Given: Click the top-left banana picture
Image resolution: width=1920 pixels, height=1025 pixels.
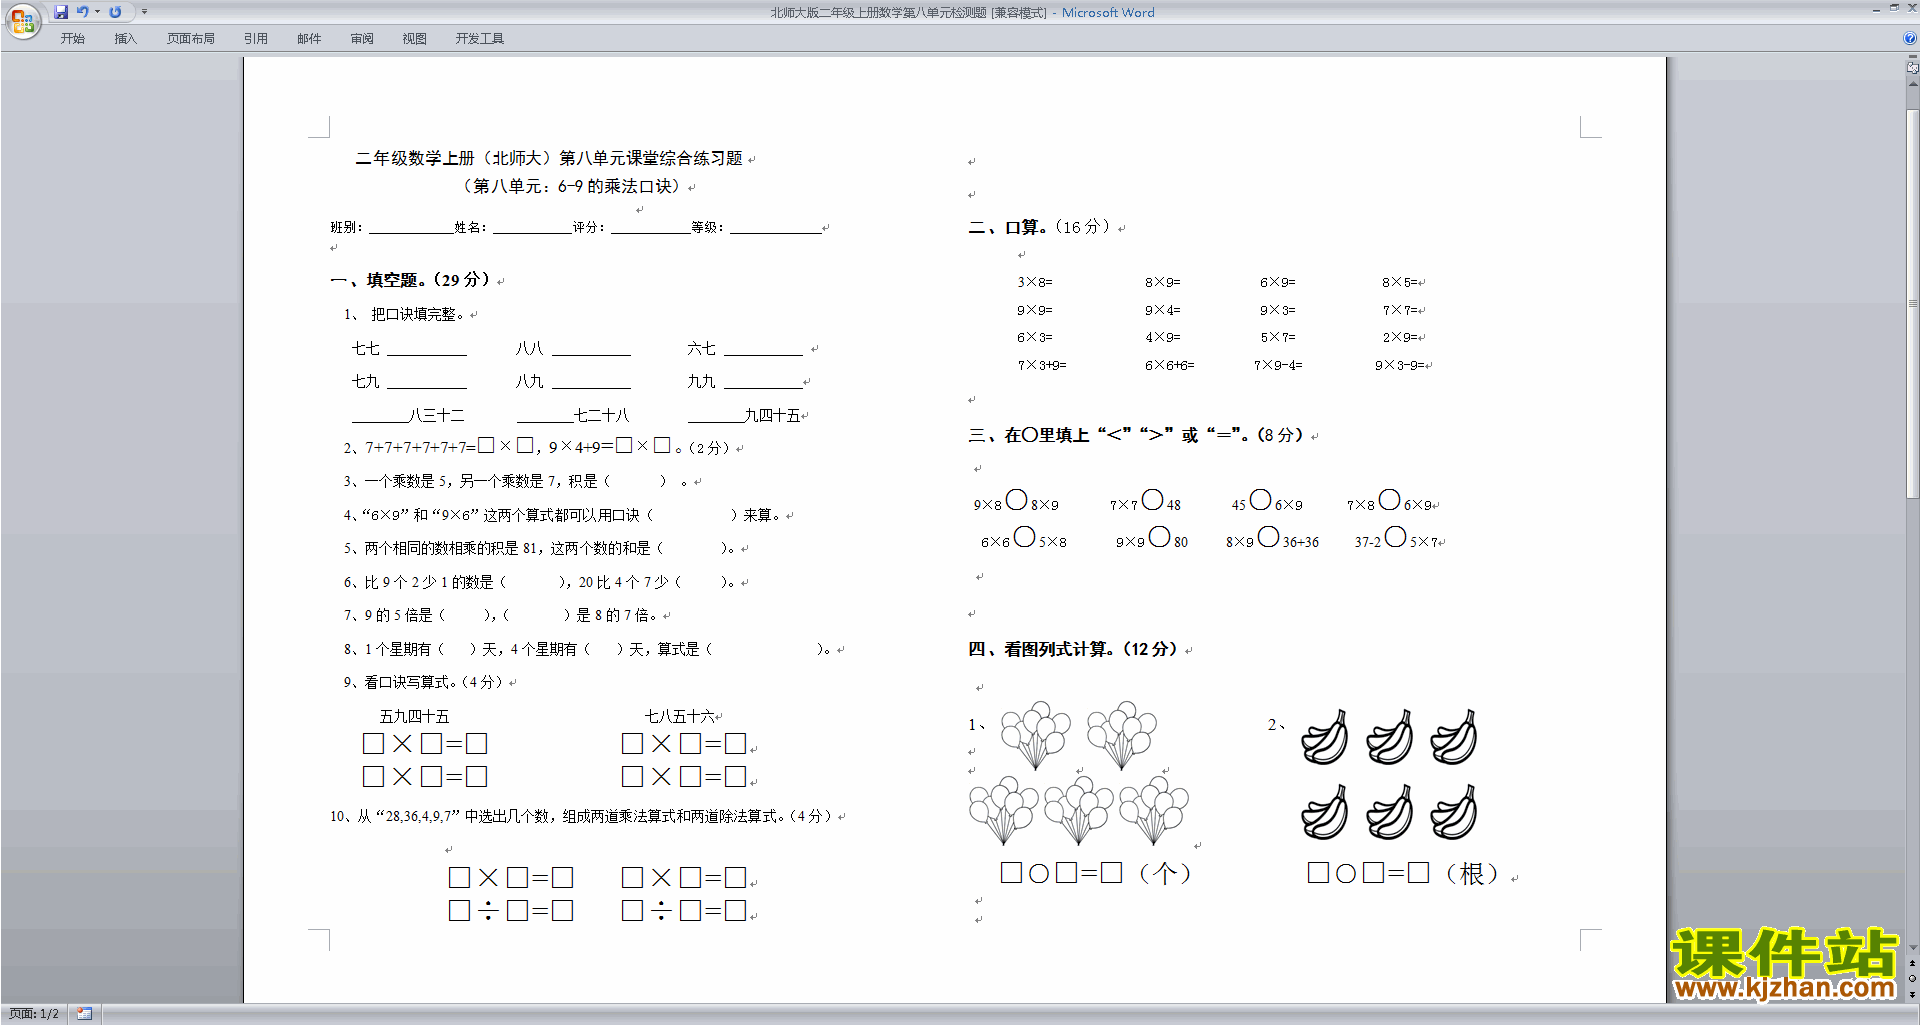Looking at the screenshot, I should coord(1325,738).
